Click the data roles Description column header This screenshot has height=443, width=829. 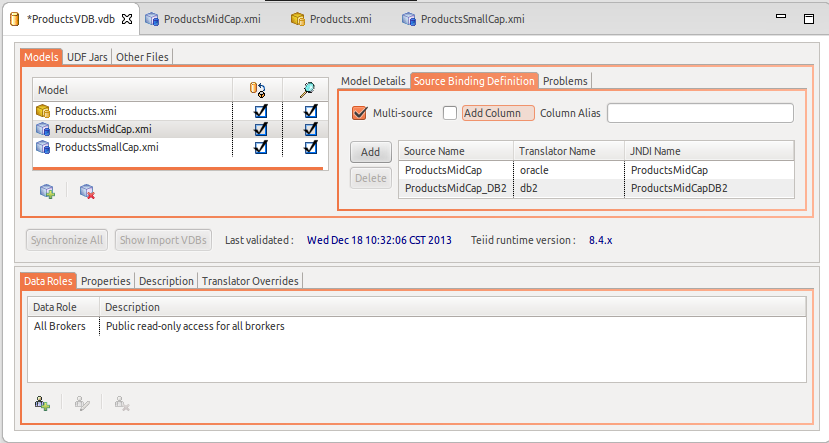coord(453,307)
